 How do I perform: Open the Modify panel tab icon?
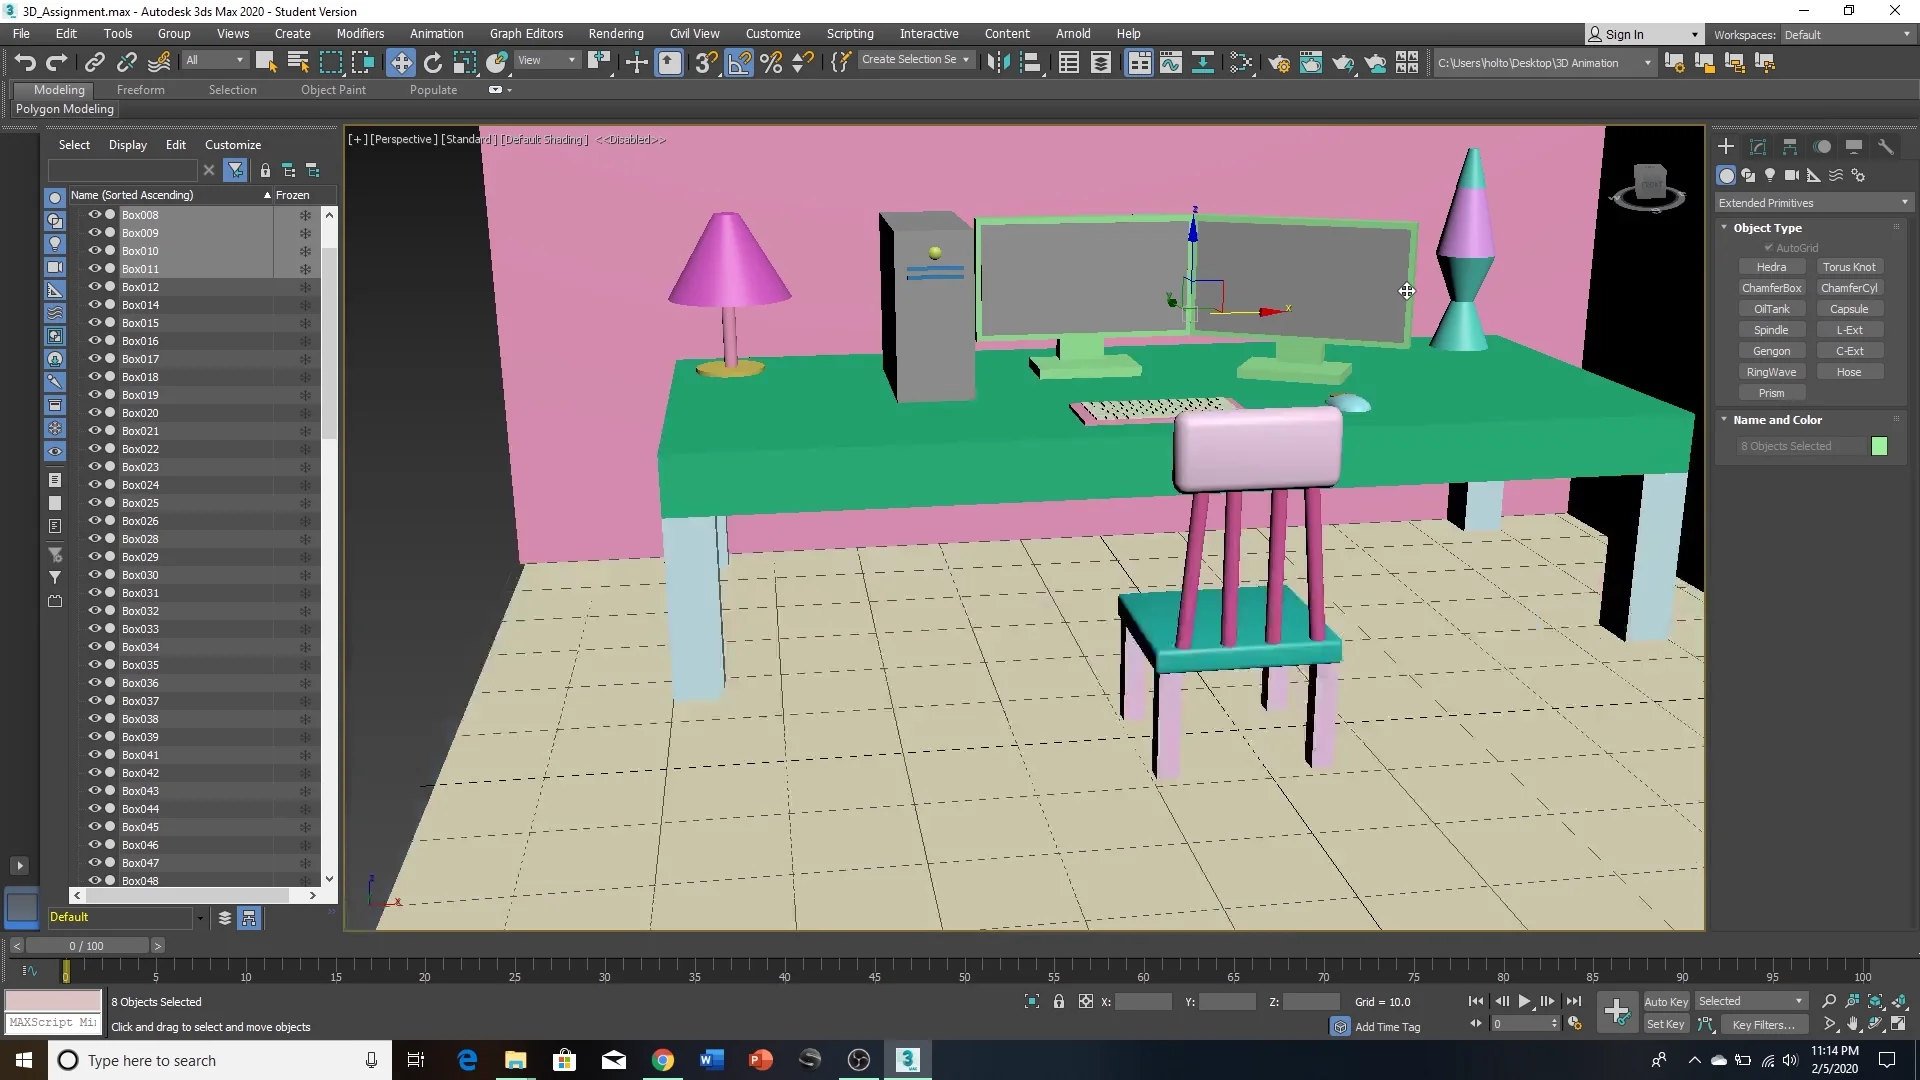(1758, 146)
